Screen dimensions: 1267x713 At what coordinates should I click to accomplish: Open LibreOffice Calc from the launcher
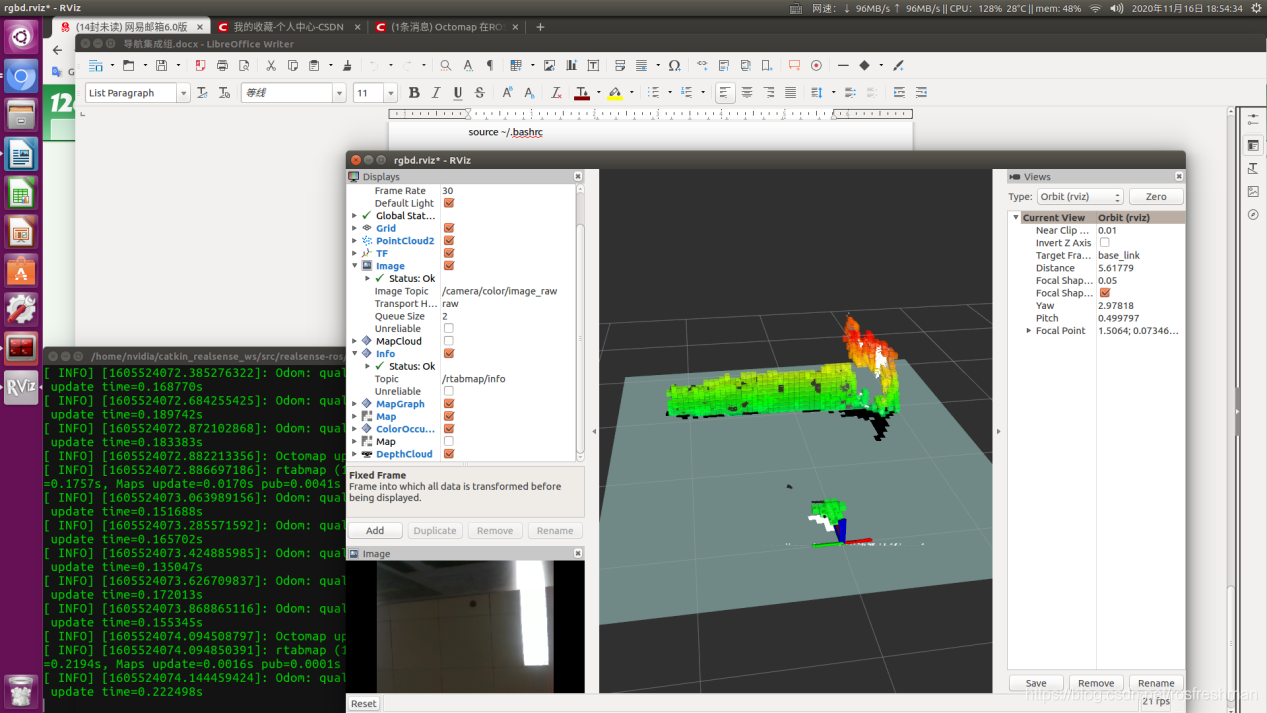(x=21, y=193)
